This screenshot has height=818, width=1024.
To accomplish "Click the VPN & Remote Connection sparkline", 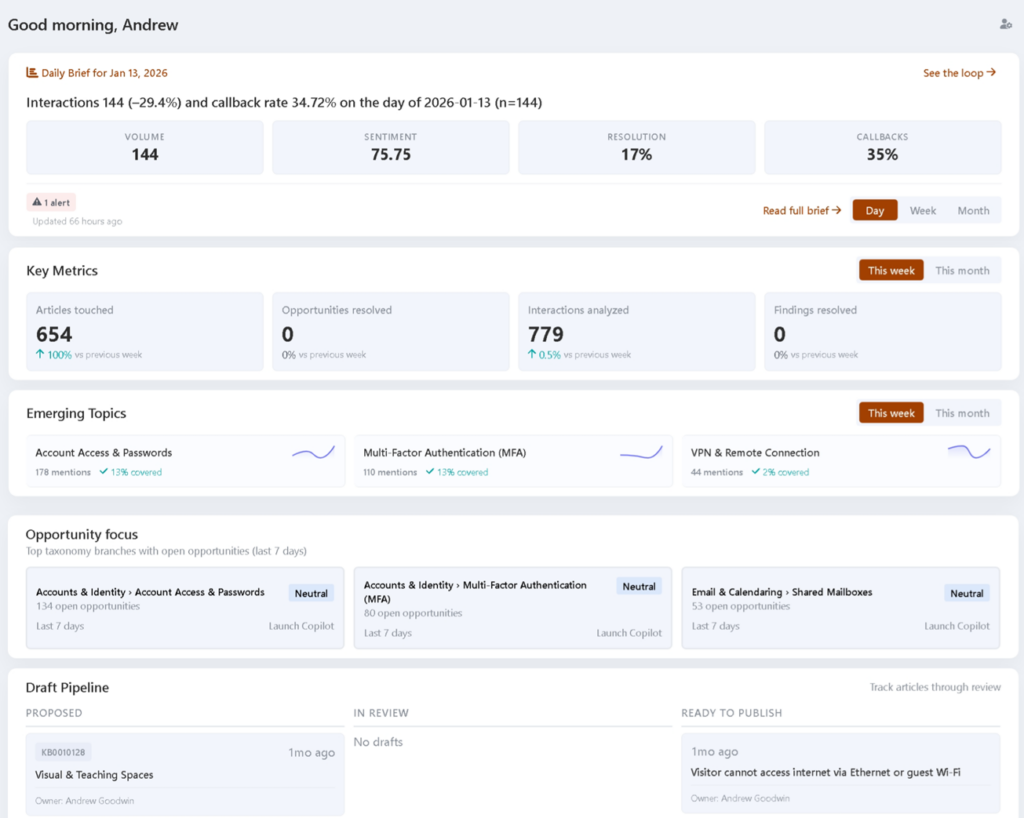I will pos(968,452).
